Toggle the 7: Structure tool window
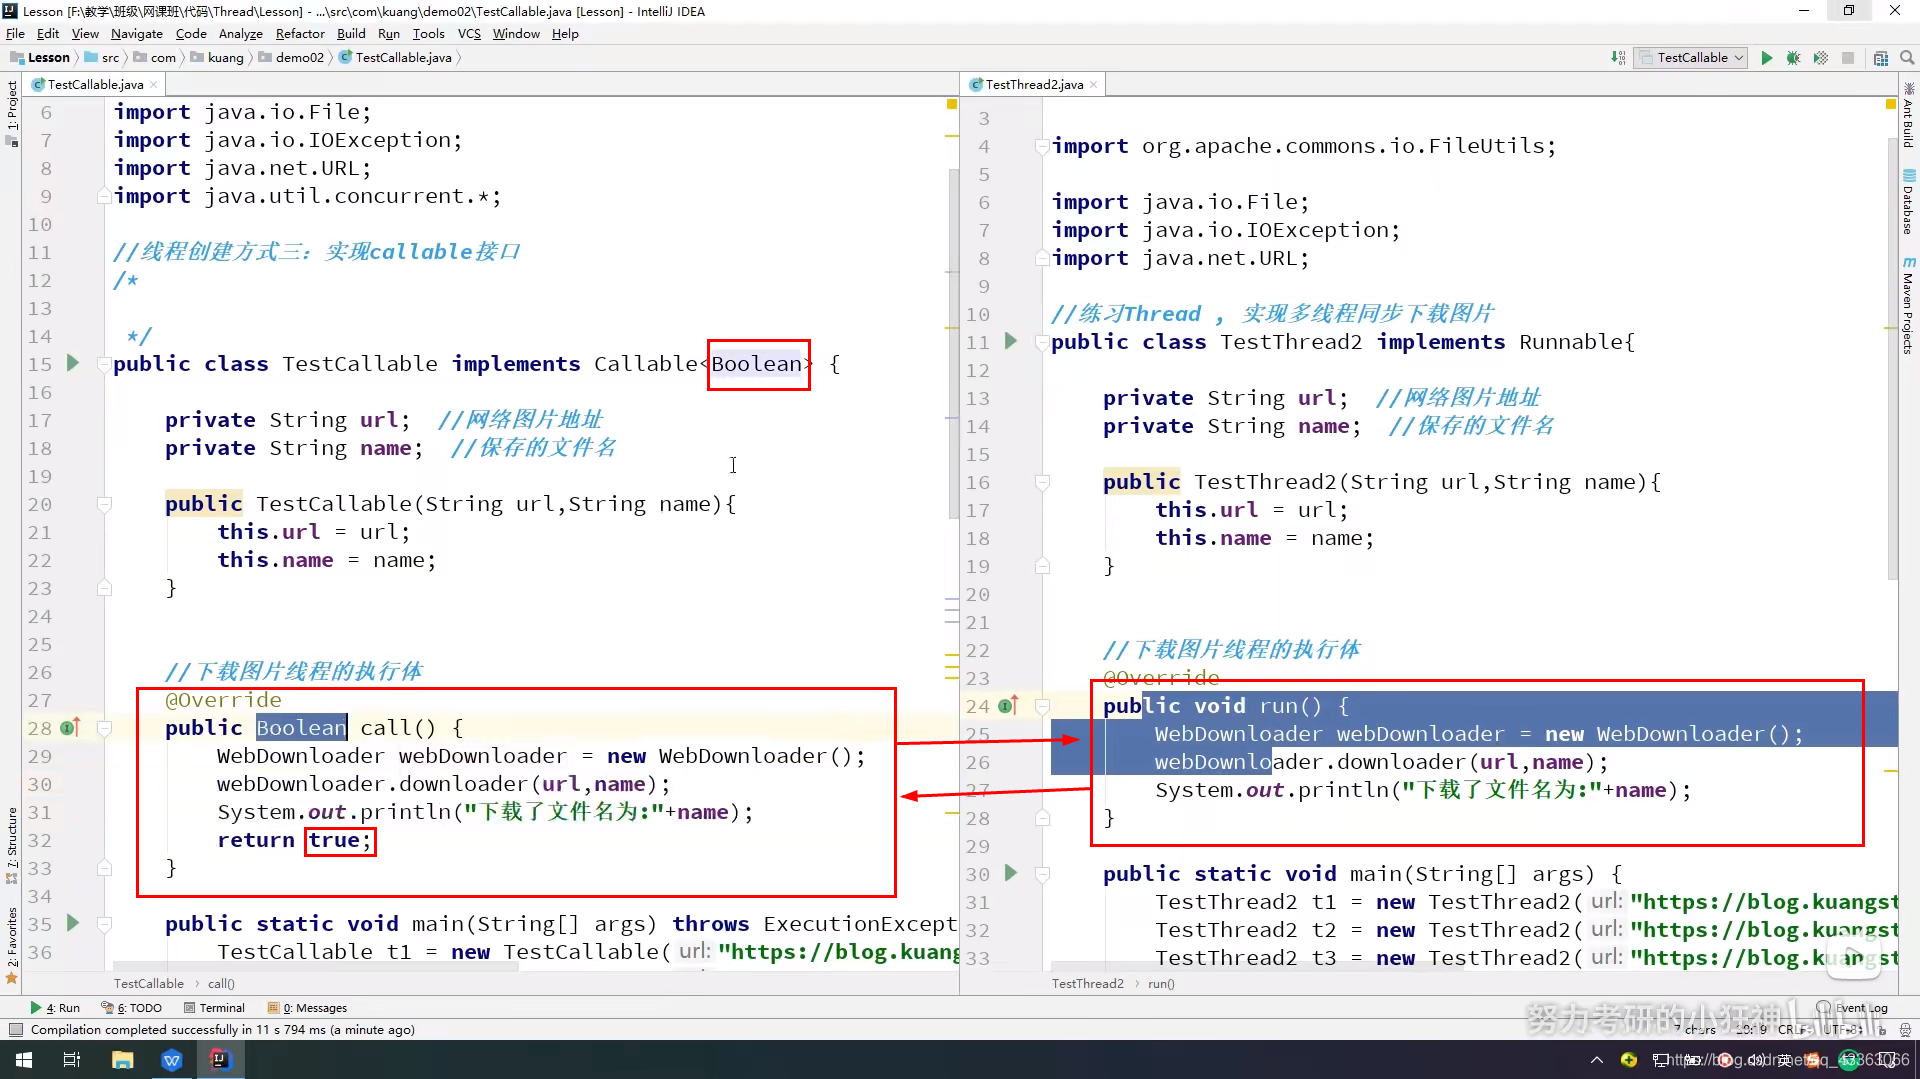The image size is (1920, 1079). 12,846
